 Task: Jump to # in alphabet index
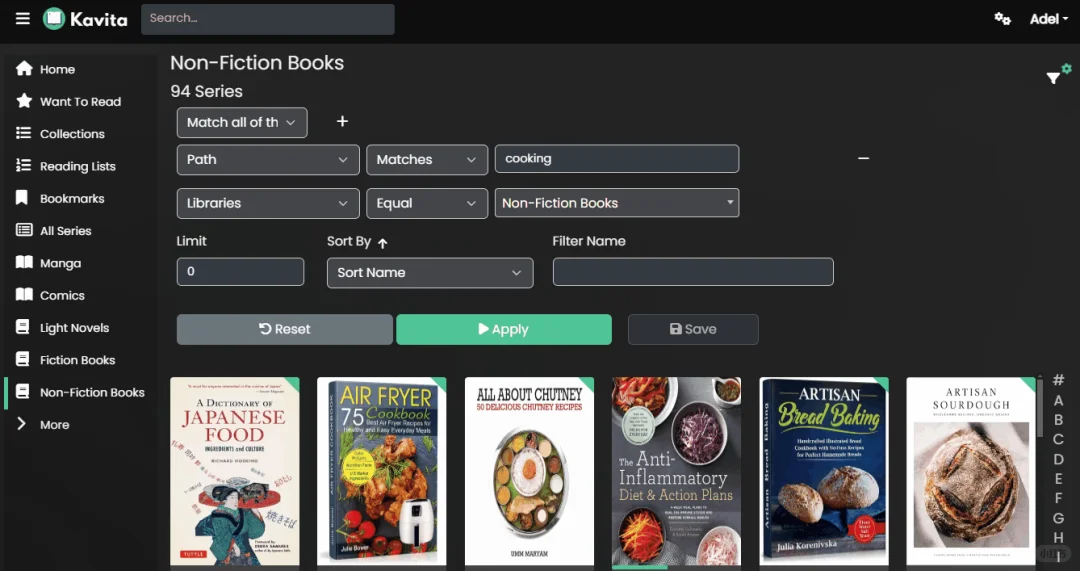(1059, 380)
